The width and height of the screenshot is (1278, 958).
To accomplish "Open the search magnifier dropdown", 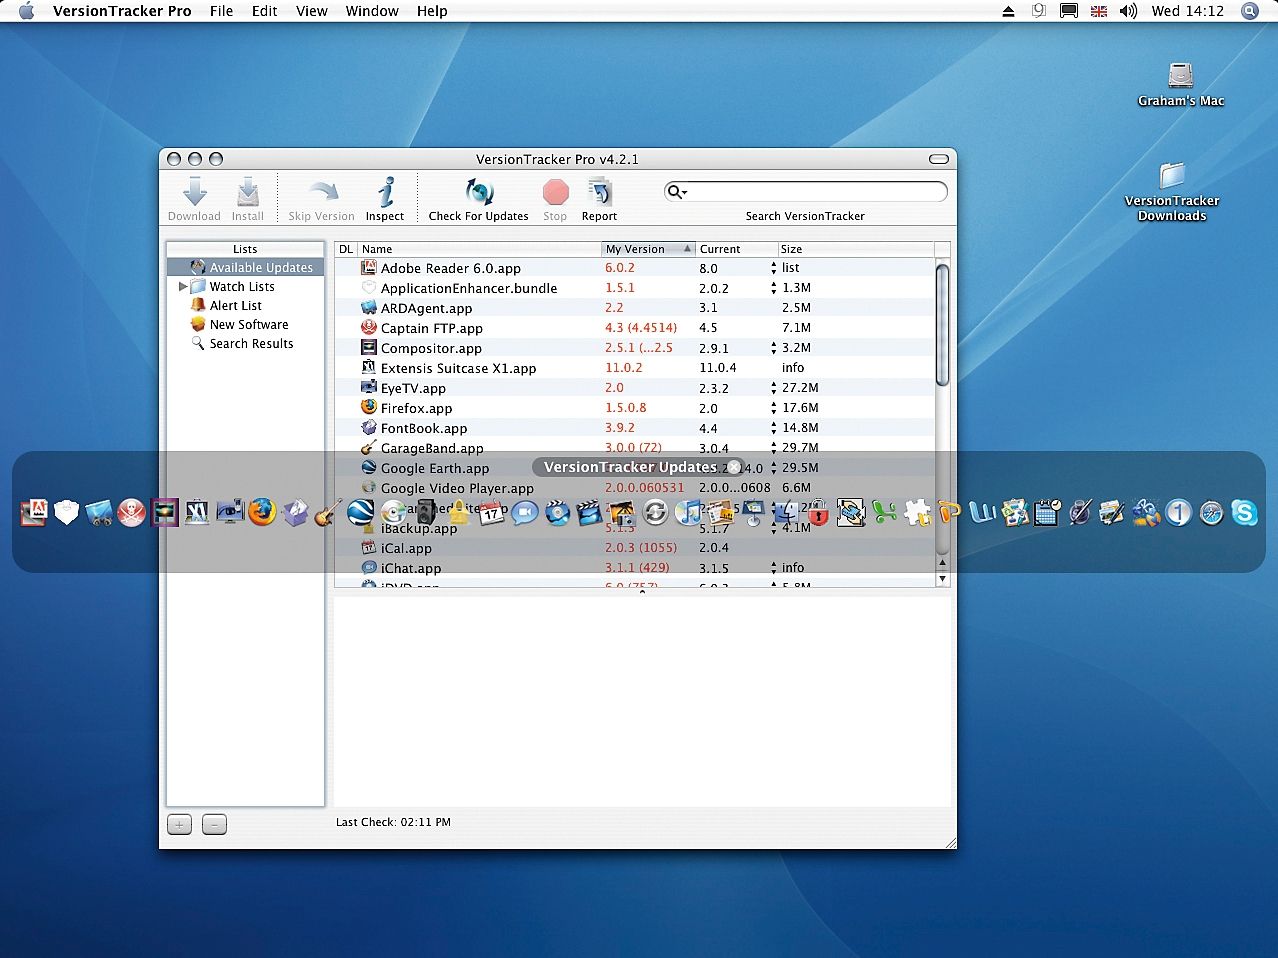I will pos(678,191).
